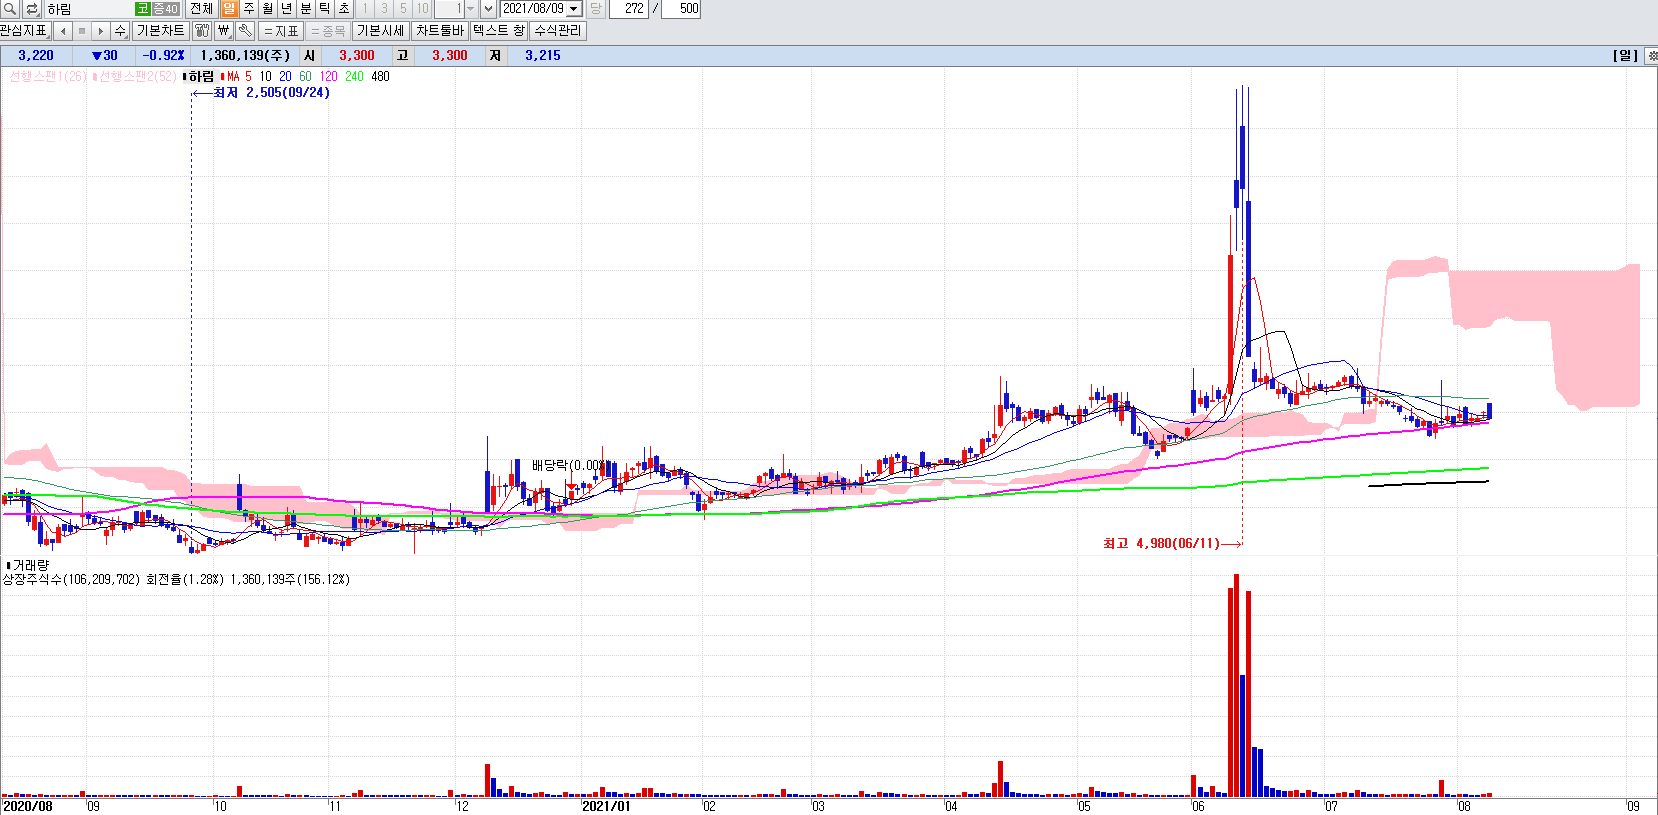This screenshot has width=1658, height=815.
Task: Click the 하림 series legend label
Action: tap(201, 76)
